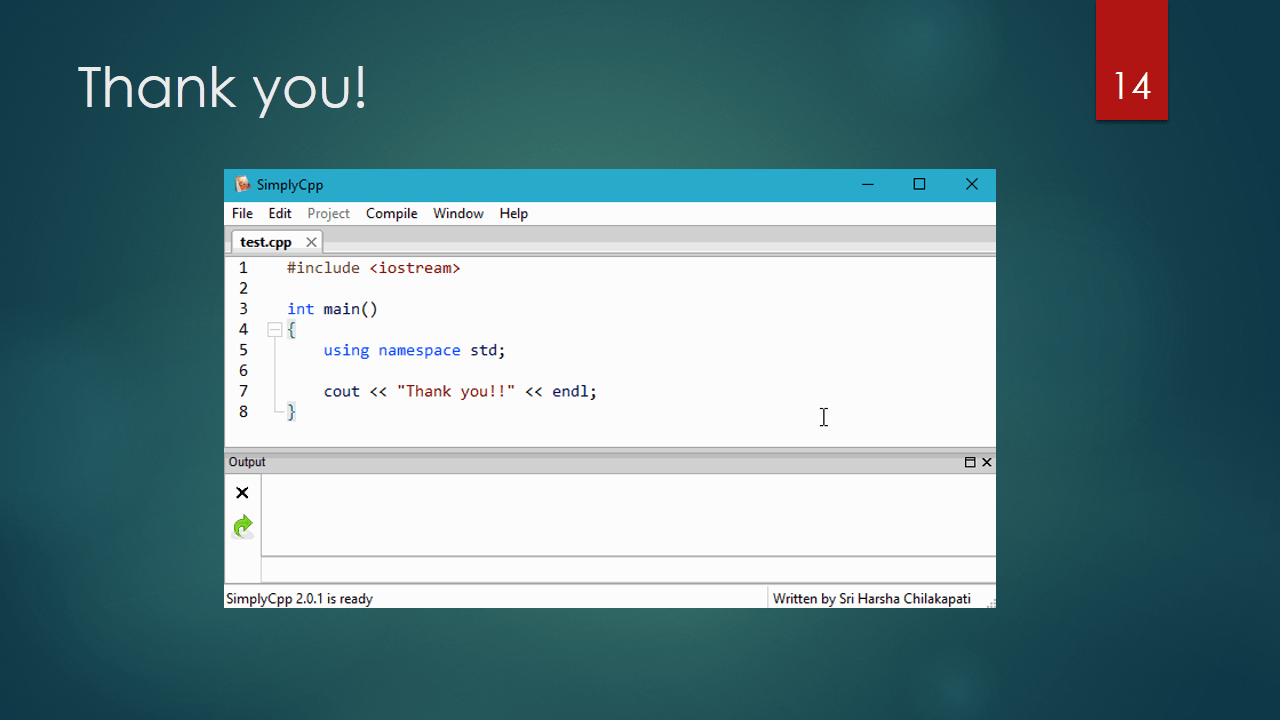Click inside the Output text area
Image resolution: width=1280 pixels, height=720 pixels.
click(x=628, y=514)
